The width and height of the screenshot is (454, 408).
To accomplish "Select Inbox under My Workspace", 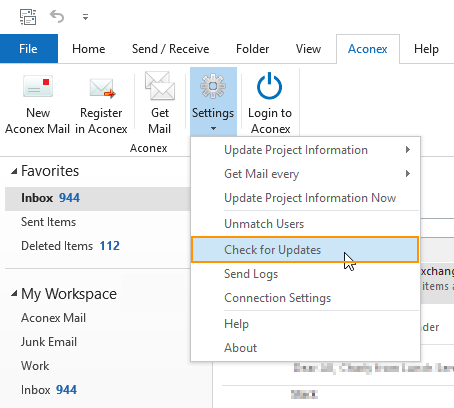I will [x=49, y=390].
